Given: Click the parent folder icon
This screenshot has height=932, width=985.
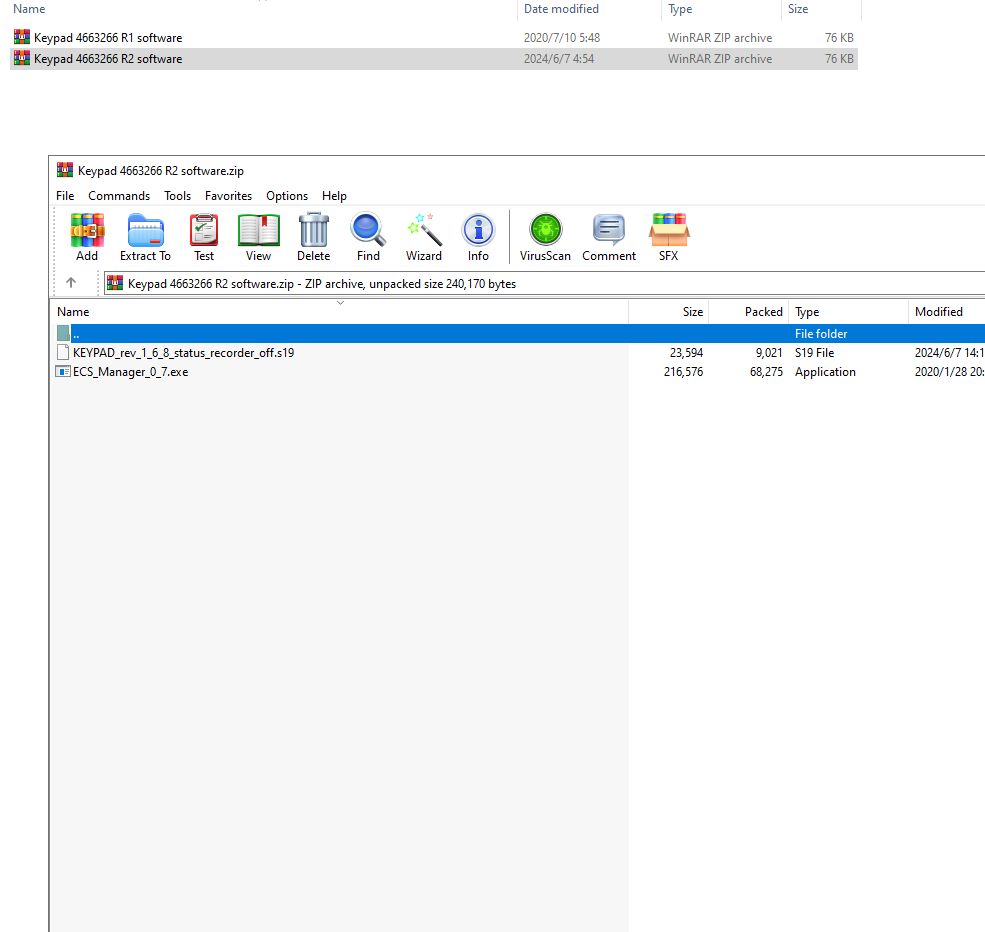Looking at the screenshot, I should (63, 333).
